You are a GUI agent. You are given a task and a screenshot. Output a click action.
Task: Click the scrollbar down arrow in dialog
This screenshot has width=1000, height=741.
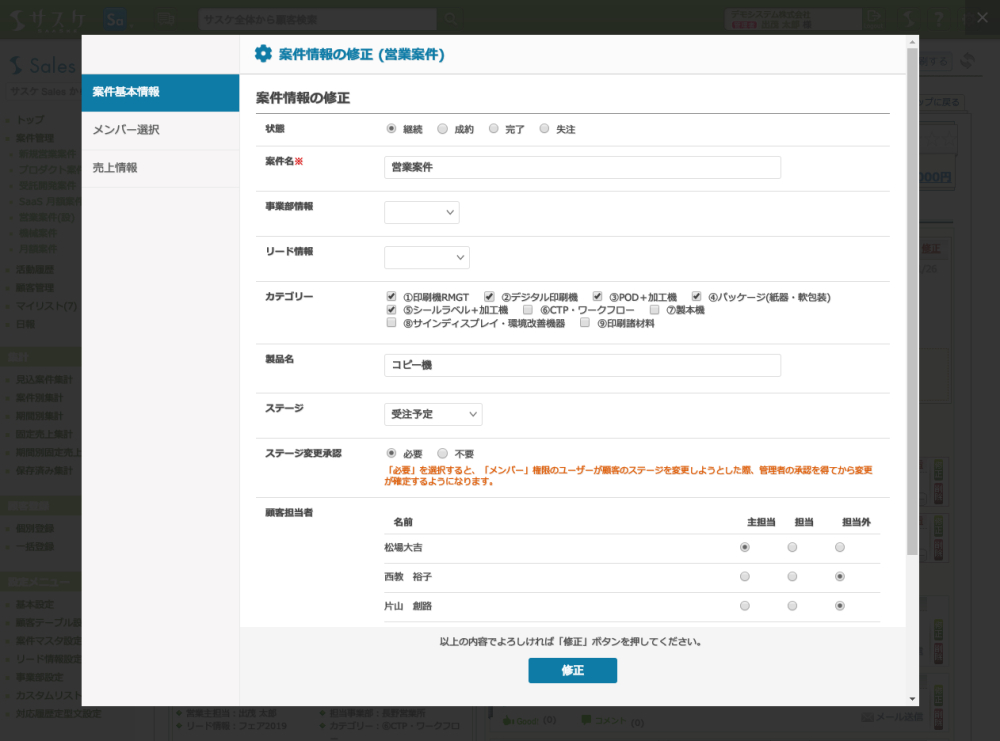tap(912, 698)
